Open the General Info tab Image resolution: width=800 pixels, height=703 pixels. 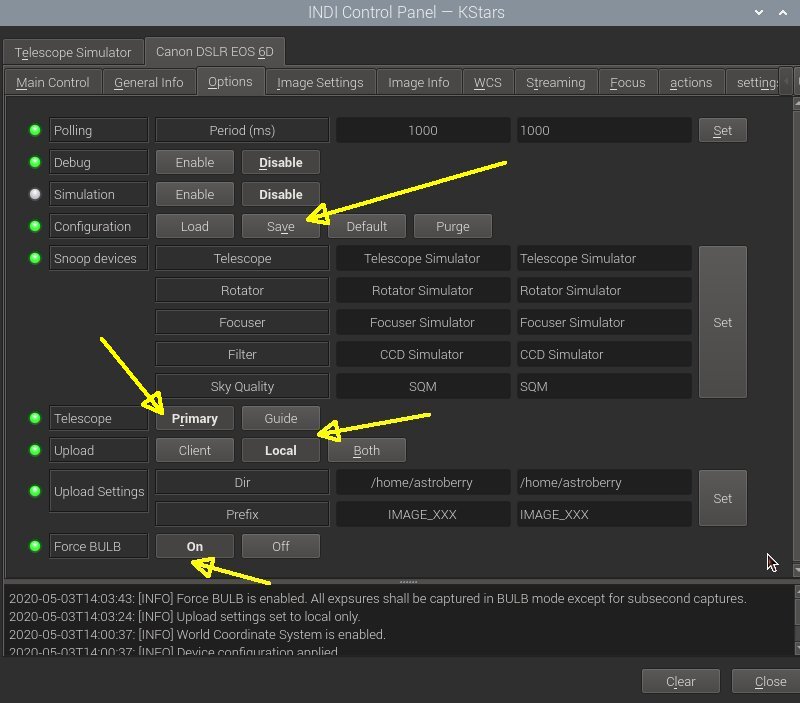click(148, 82)
